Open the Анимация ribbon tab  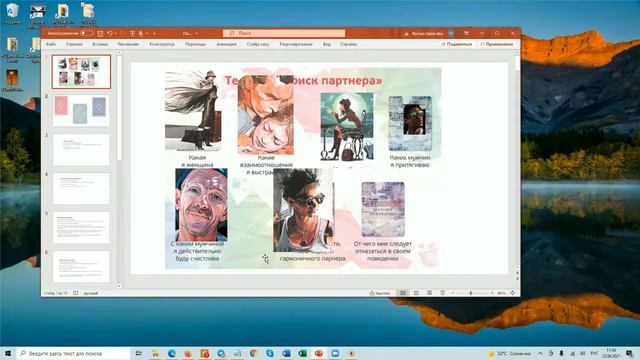coord(227,44)
